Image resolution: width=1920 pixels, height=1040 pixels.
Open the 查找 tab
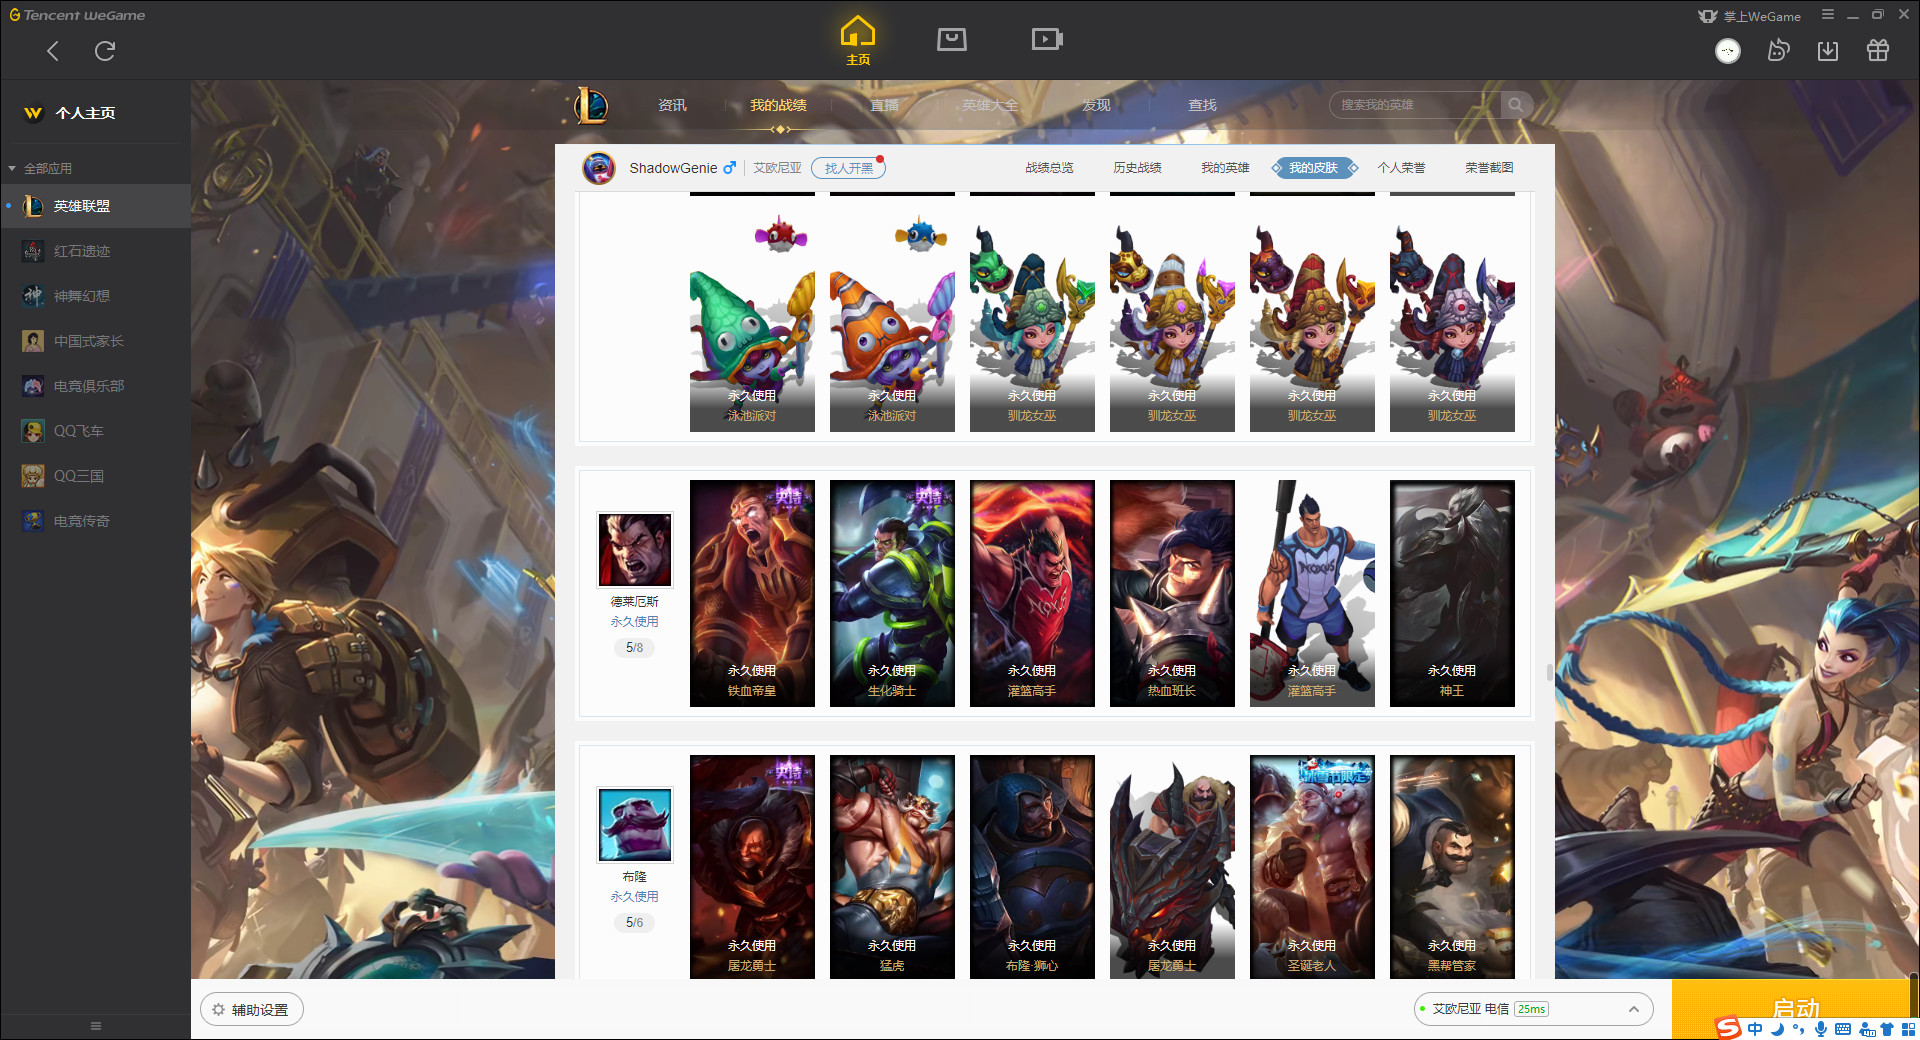click(1202, 105)
